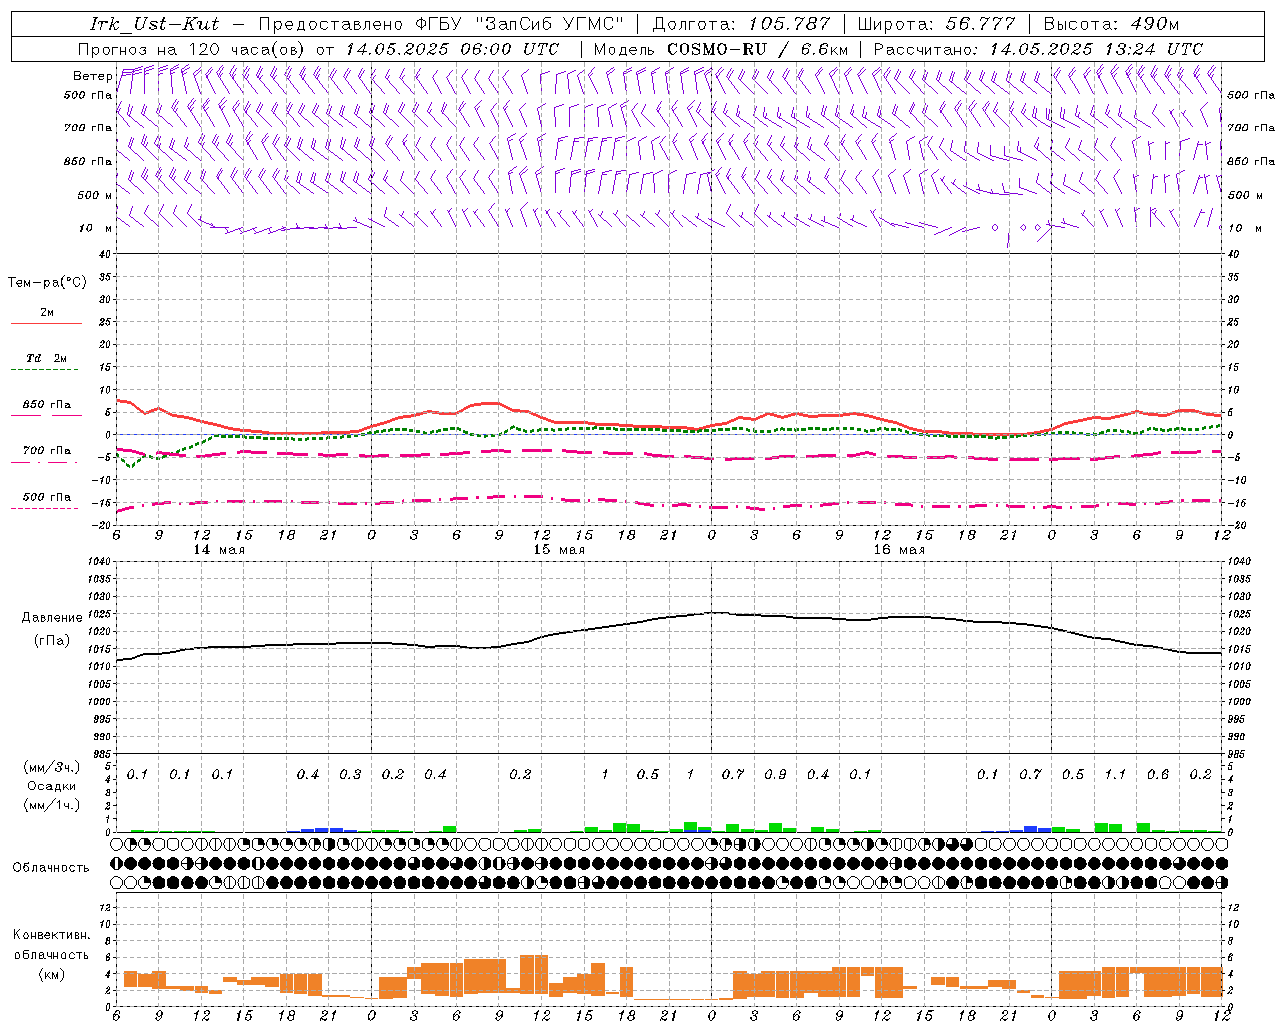Click the 14 мая date label
1280x1024 pixels.
pos(219,550)
